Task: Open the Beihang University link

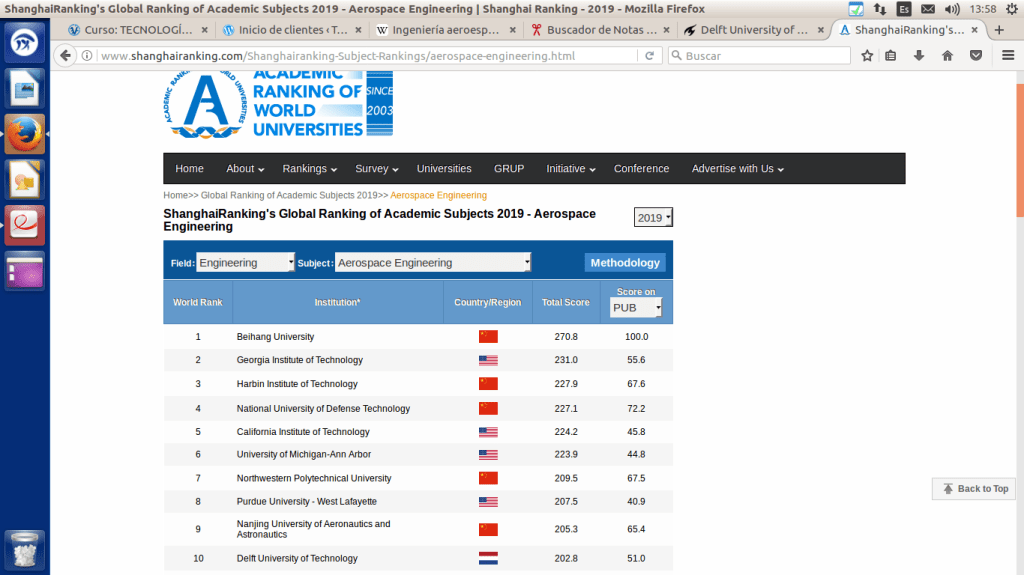Action: coord(275,337)
